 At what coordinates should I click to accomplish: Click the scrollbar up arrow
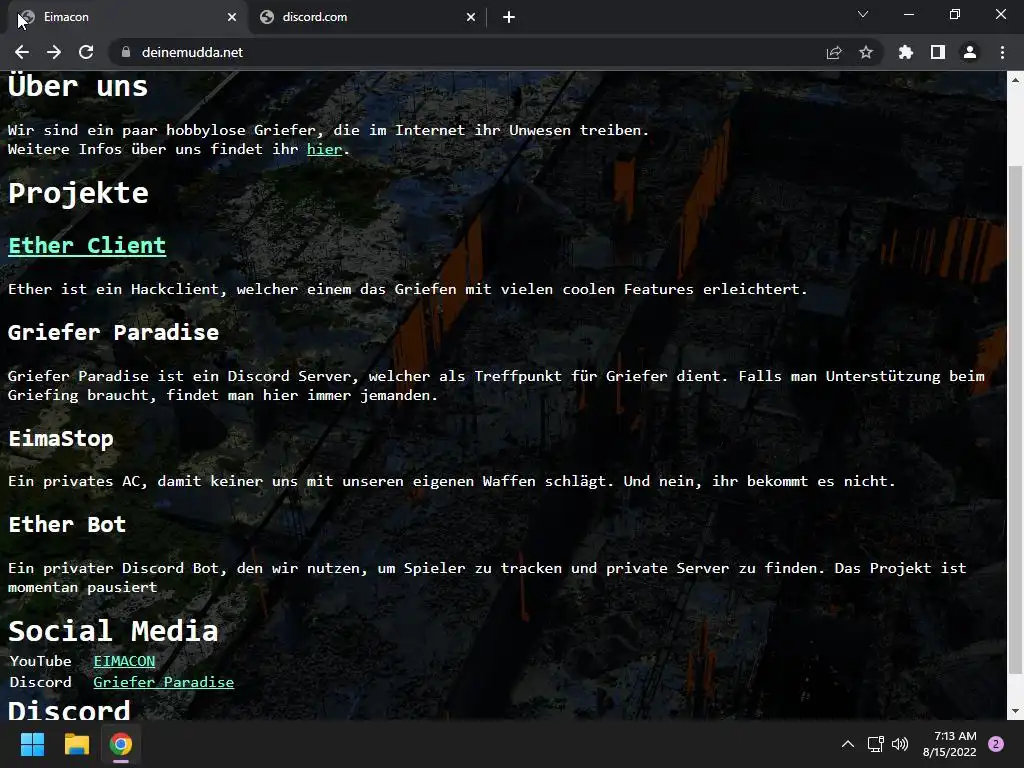coord(1015,80)
